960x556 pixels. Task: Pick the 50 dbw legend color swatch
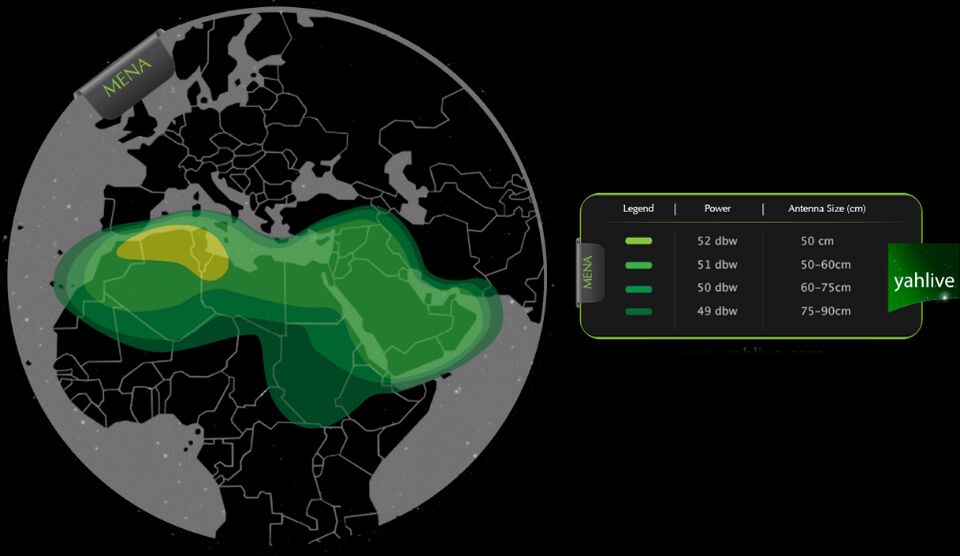point(638,289)
